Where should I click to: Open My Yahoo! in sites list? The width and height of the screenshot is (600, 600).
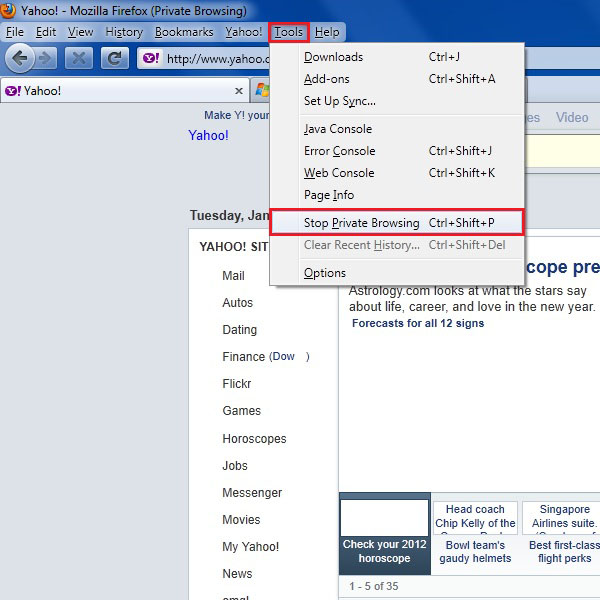pyautogui.click(x=251, y=546)
